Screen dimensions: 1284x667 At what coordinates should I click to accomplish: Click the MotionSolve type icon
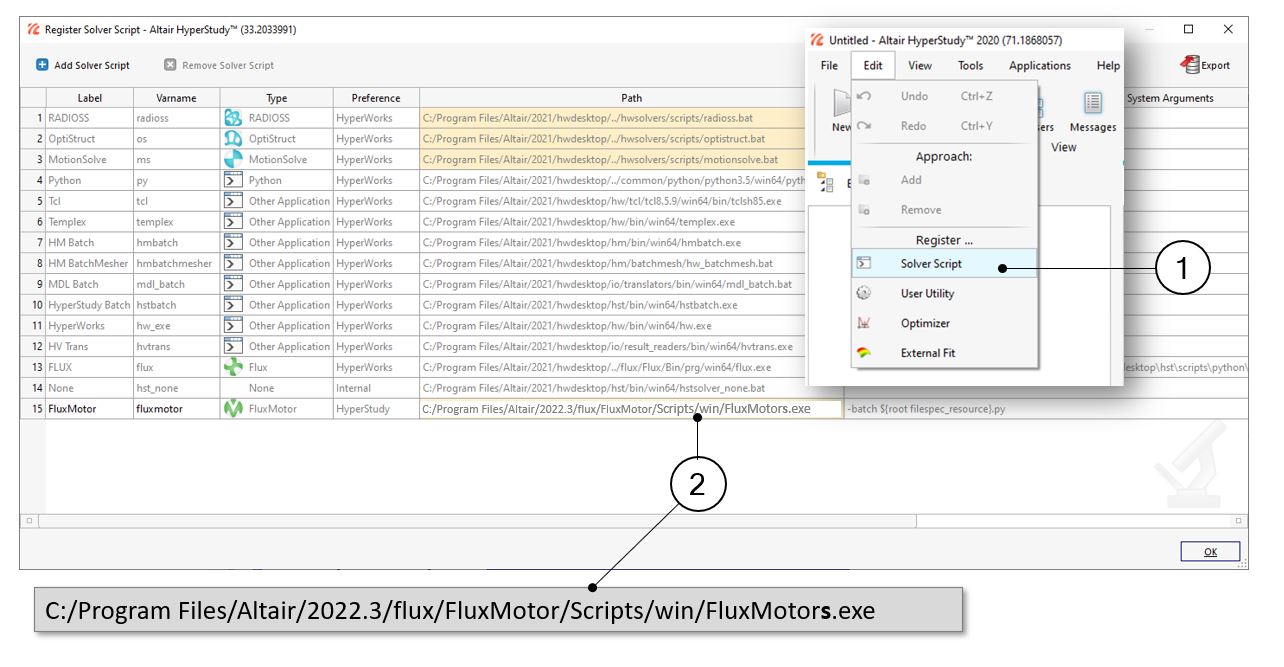[x=233, y=160]
